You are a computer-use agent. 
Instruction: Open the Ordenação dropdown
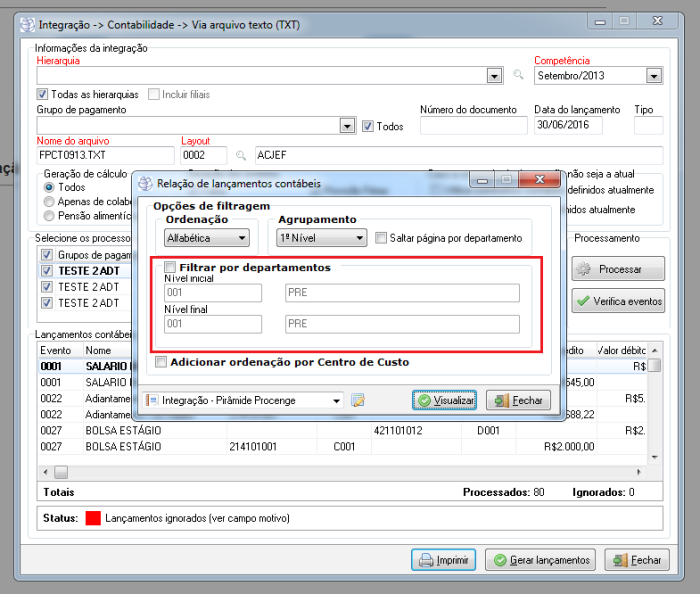[x=208, y=238]
